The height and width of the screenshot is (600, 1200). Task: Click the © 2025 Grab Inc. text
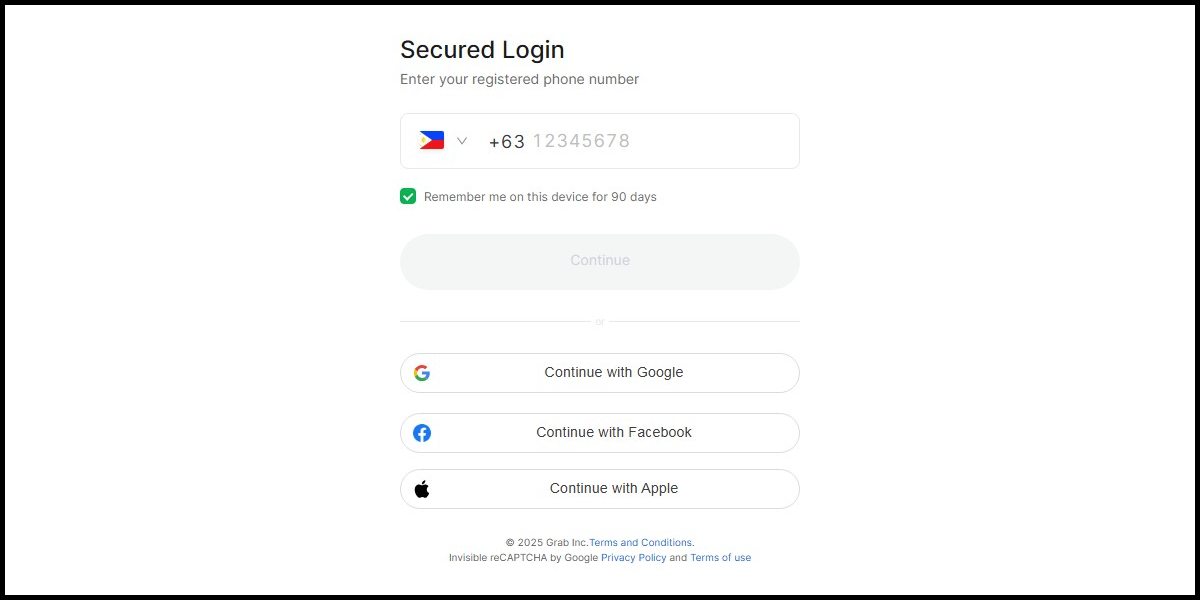546,542
